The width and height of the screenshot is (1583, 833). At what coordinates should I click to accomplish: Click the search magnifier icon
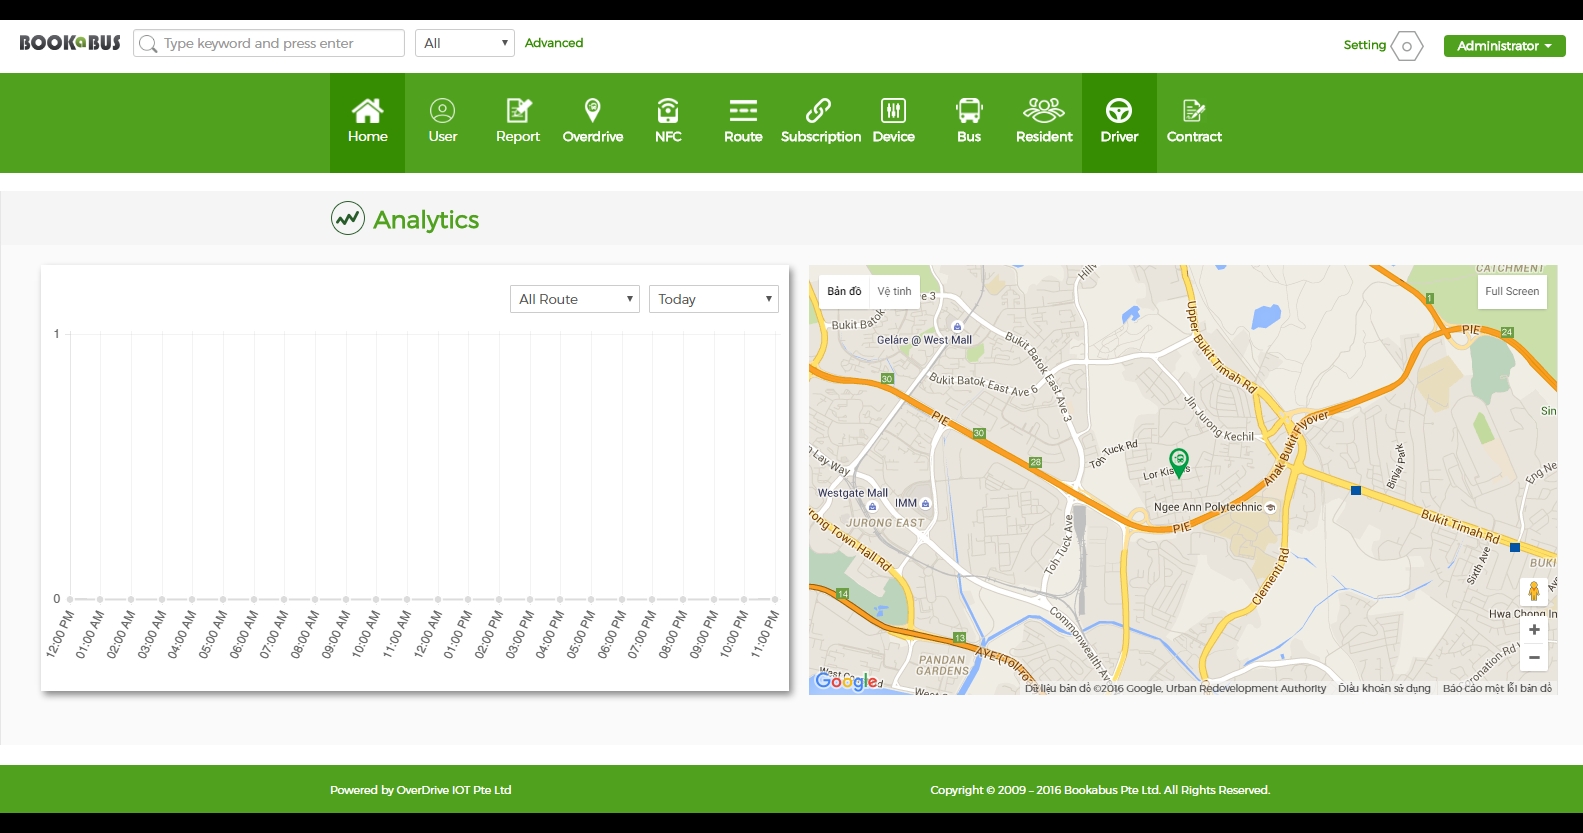(148, 44)
